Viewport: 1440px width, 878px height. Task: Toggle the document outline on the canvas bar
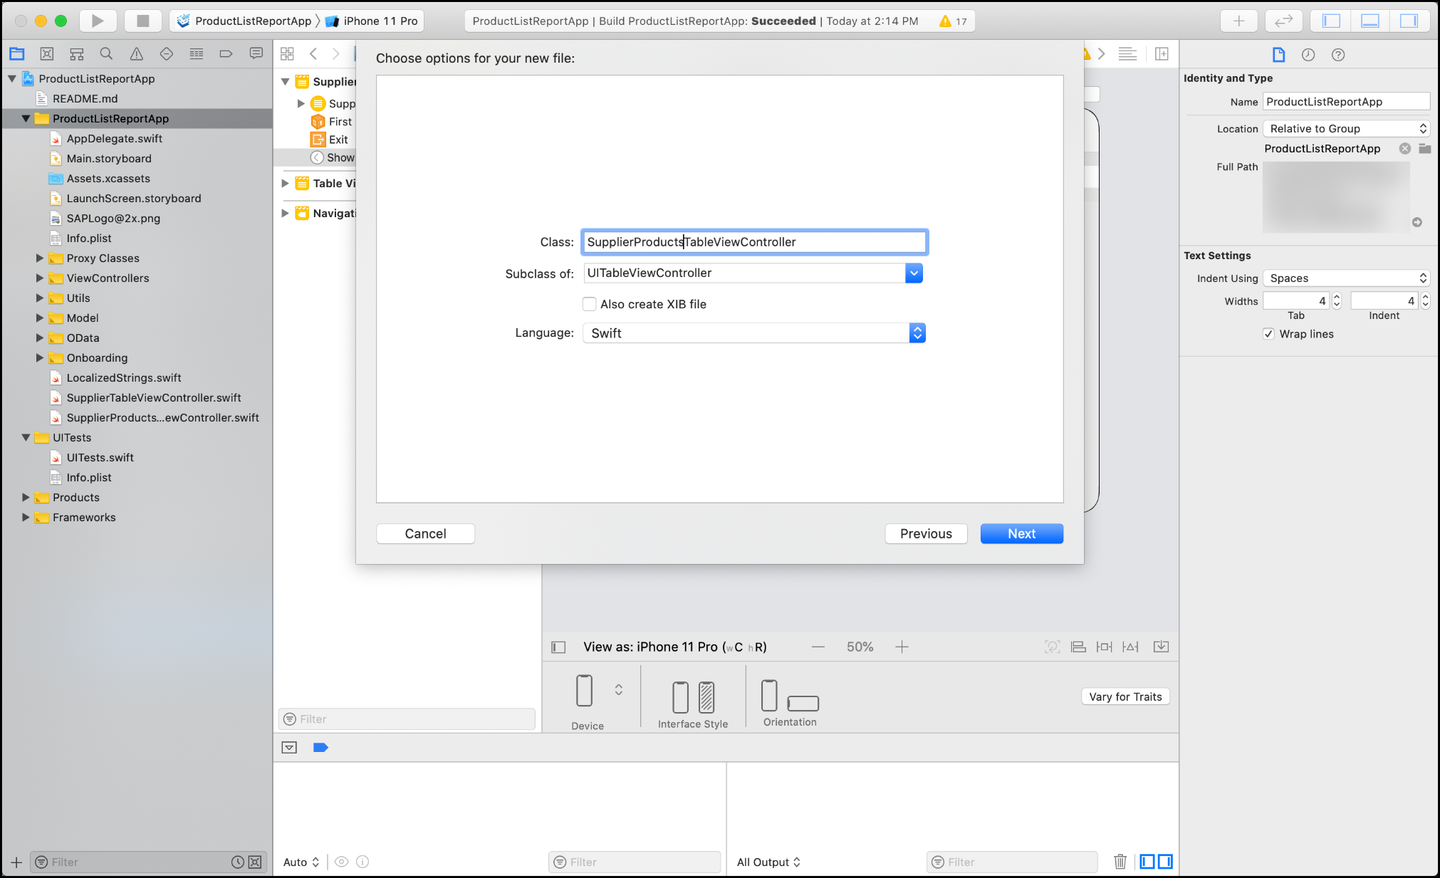click(x=559, y=647)
